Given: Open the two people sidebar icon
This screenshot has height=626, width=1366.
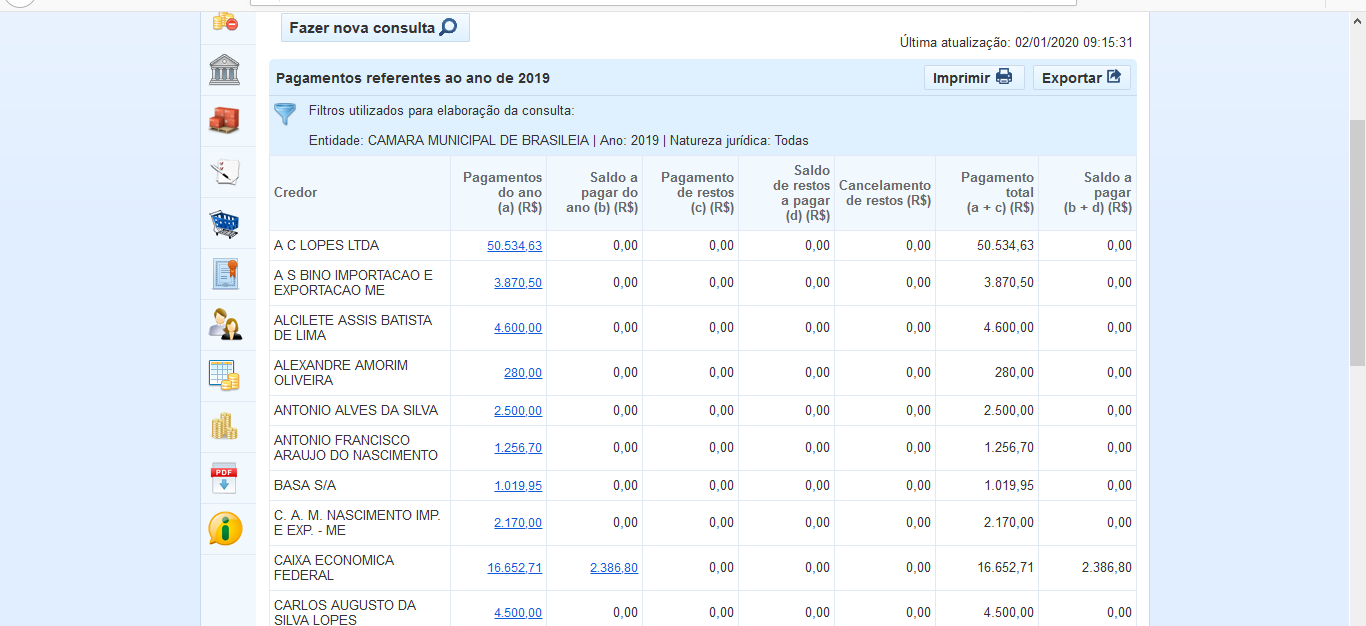Looking at the screenshot, I should [224, 325].
